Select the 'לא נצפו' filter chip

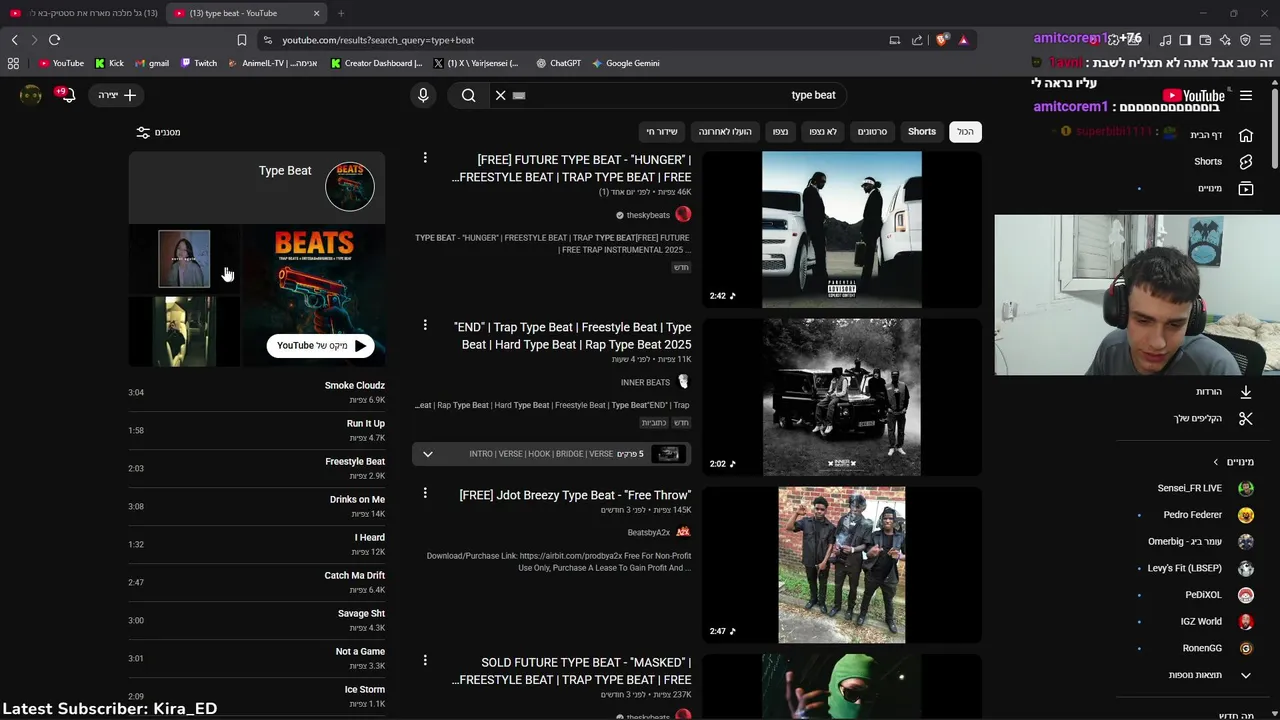(823, 132)
